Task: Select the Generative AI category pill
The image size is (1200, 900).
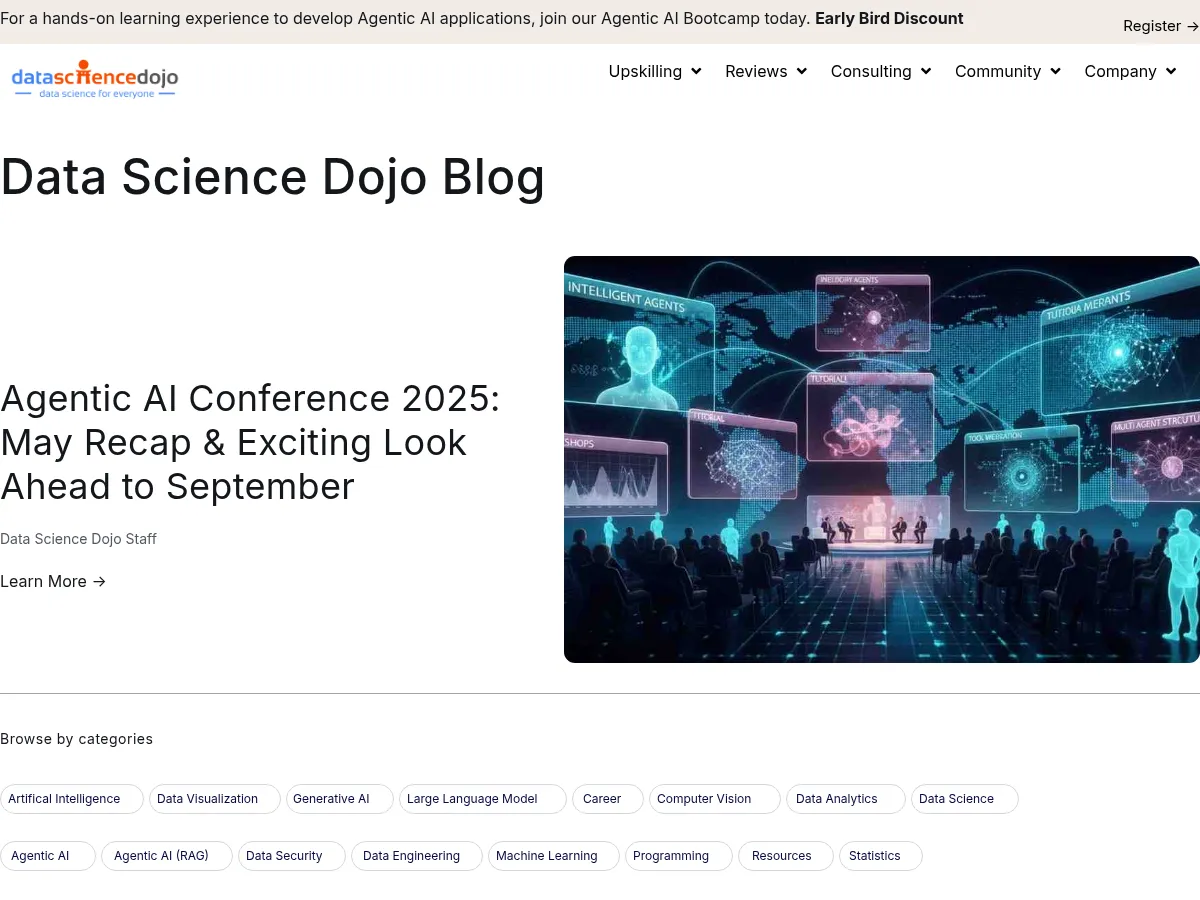Action: 331,798
